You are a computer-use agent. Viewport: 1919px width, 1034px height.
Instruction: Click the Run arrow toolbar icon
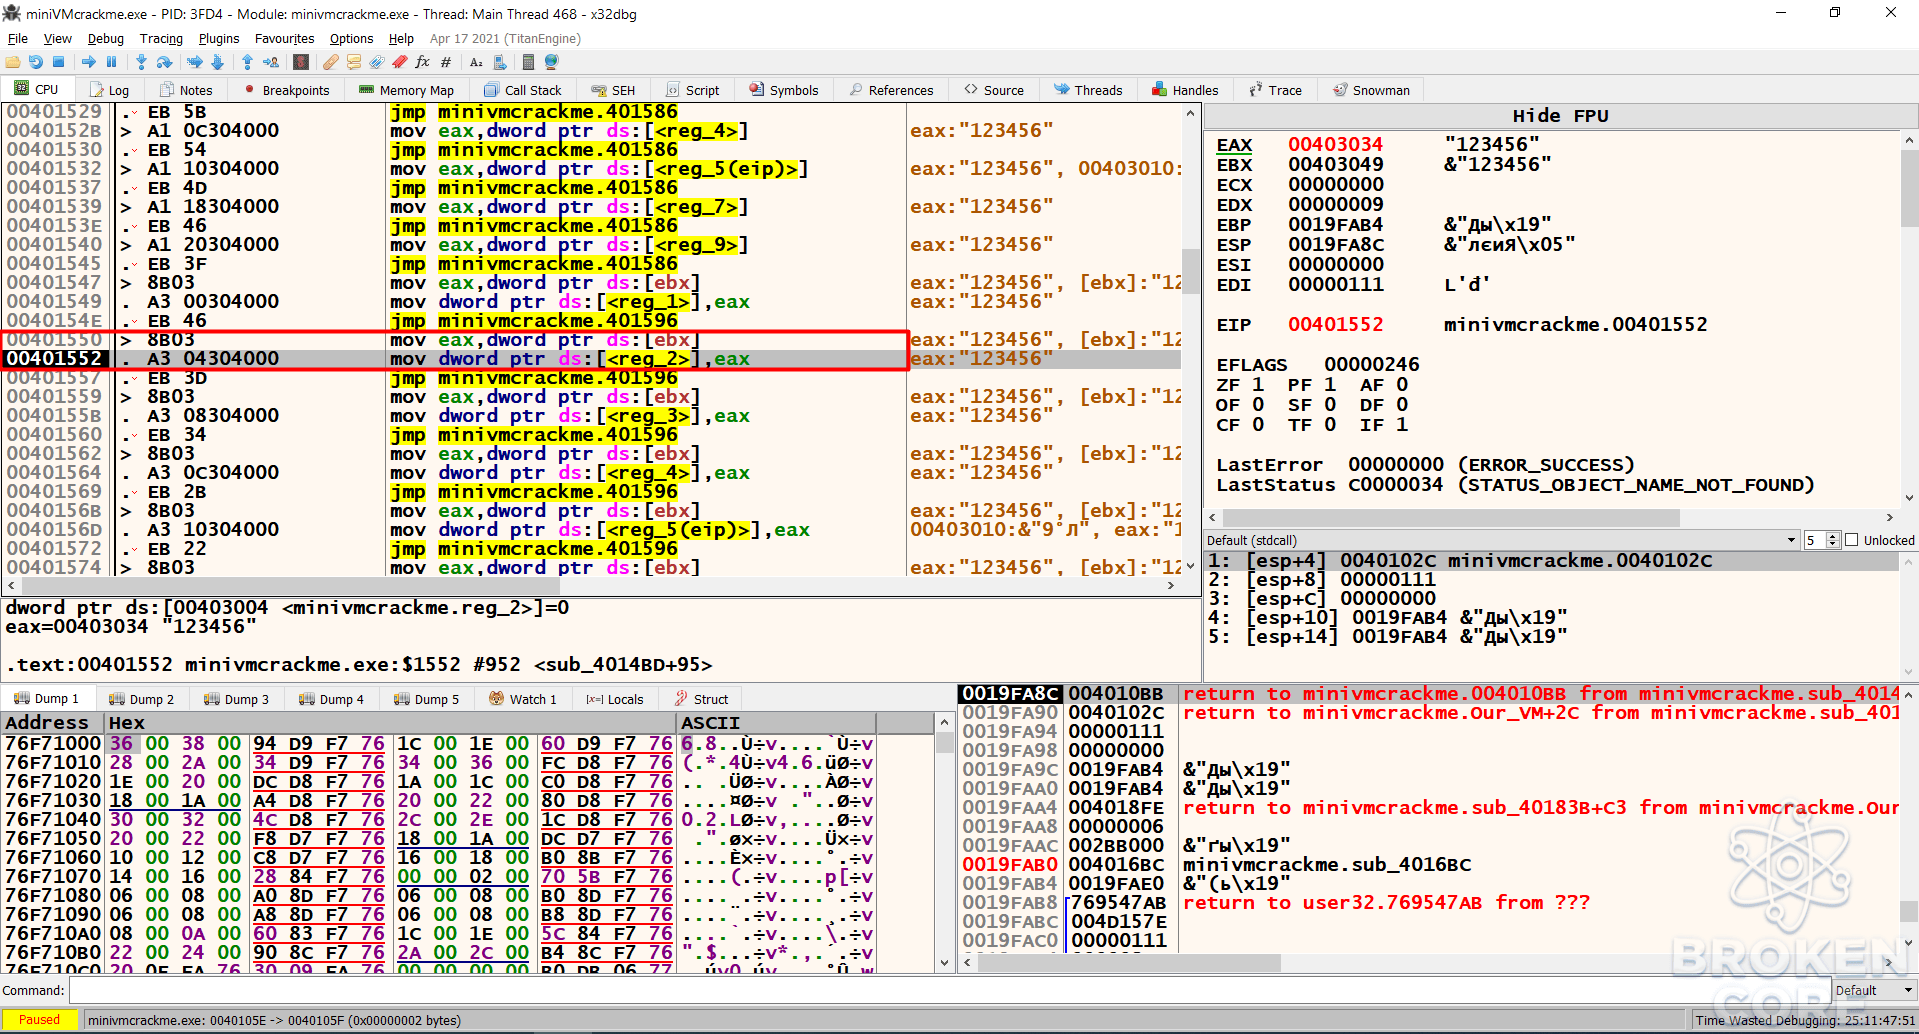click(x=89, y=62)
